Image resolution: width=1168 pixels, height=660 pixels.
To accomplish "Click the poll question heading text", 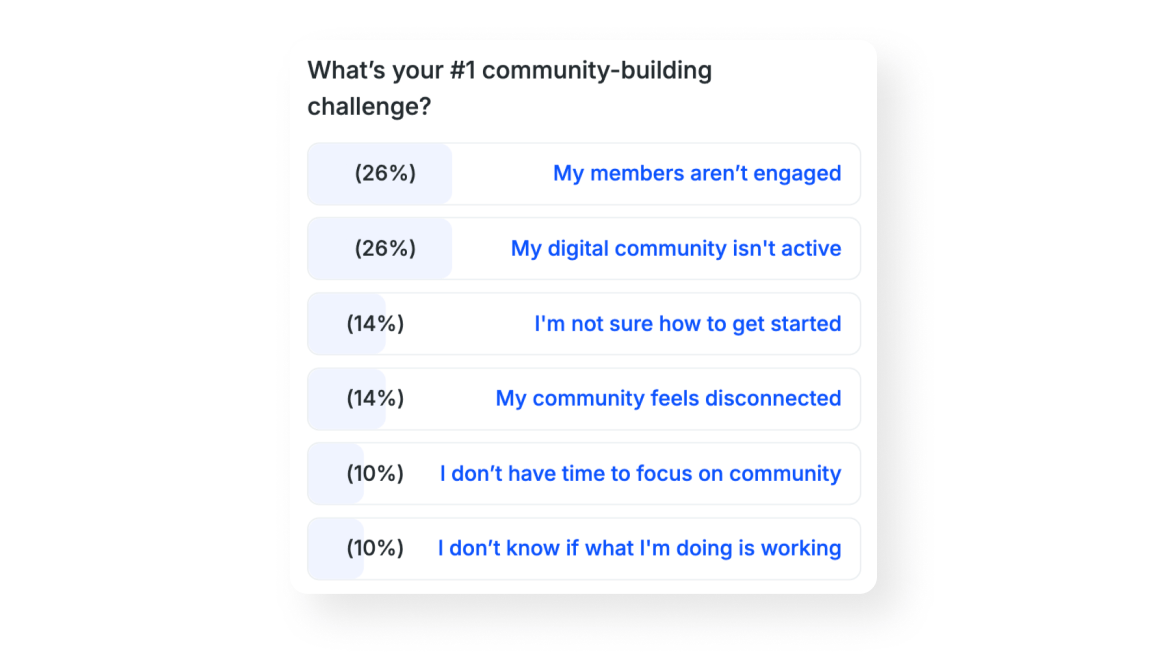I will [509, 88].
